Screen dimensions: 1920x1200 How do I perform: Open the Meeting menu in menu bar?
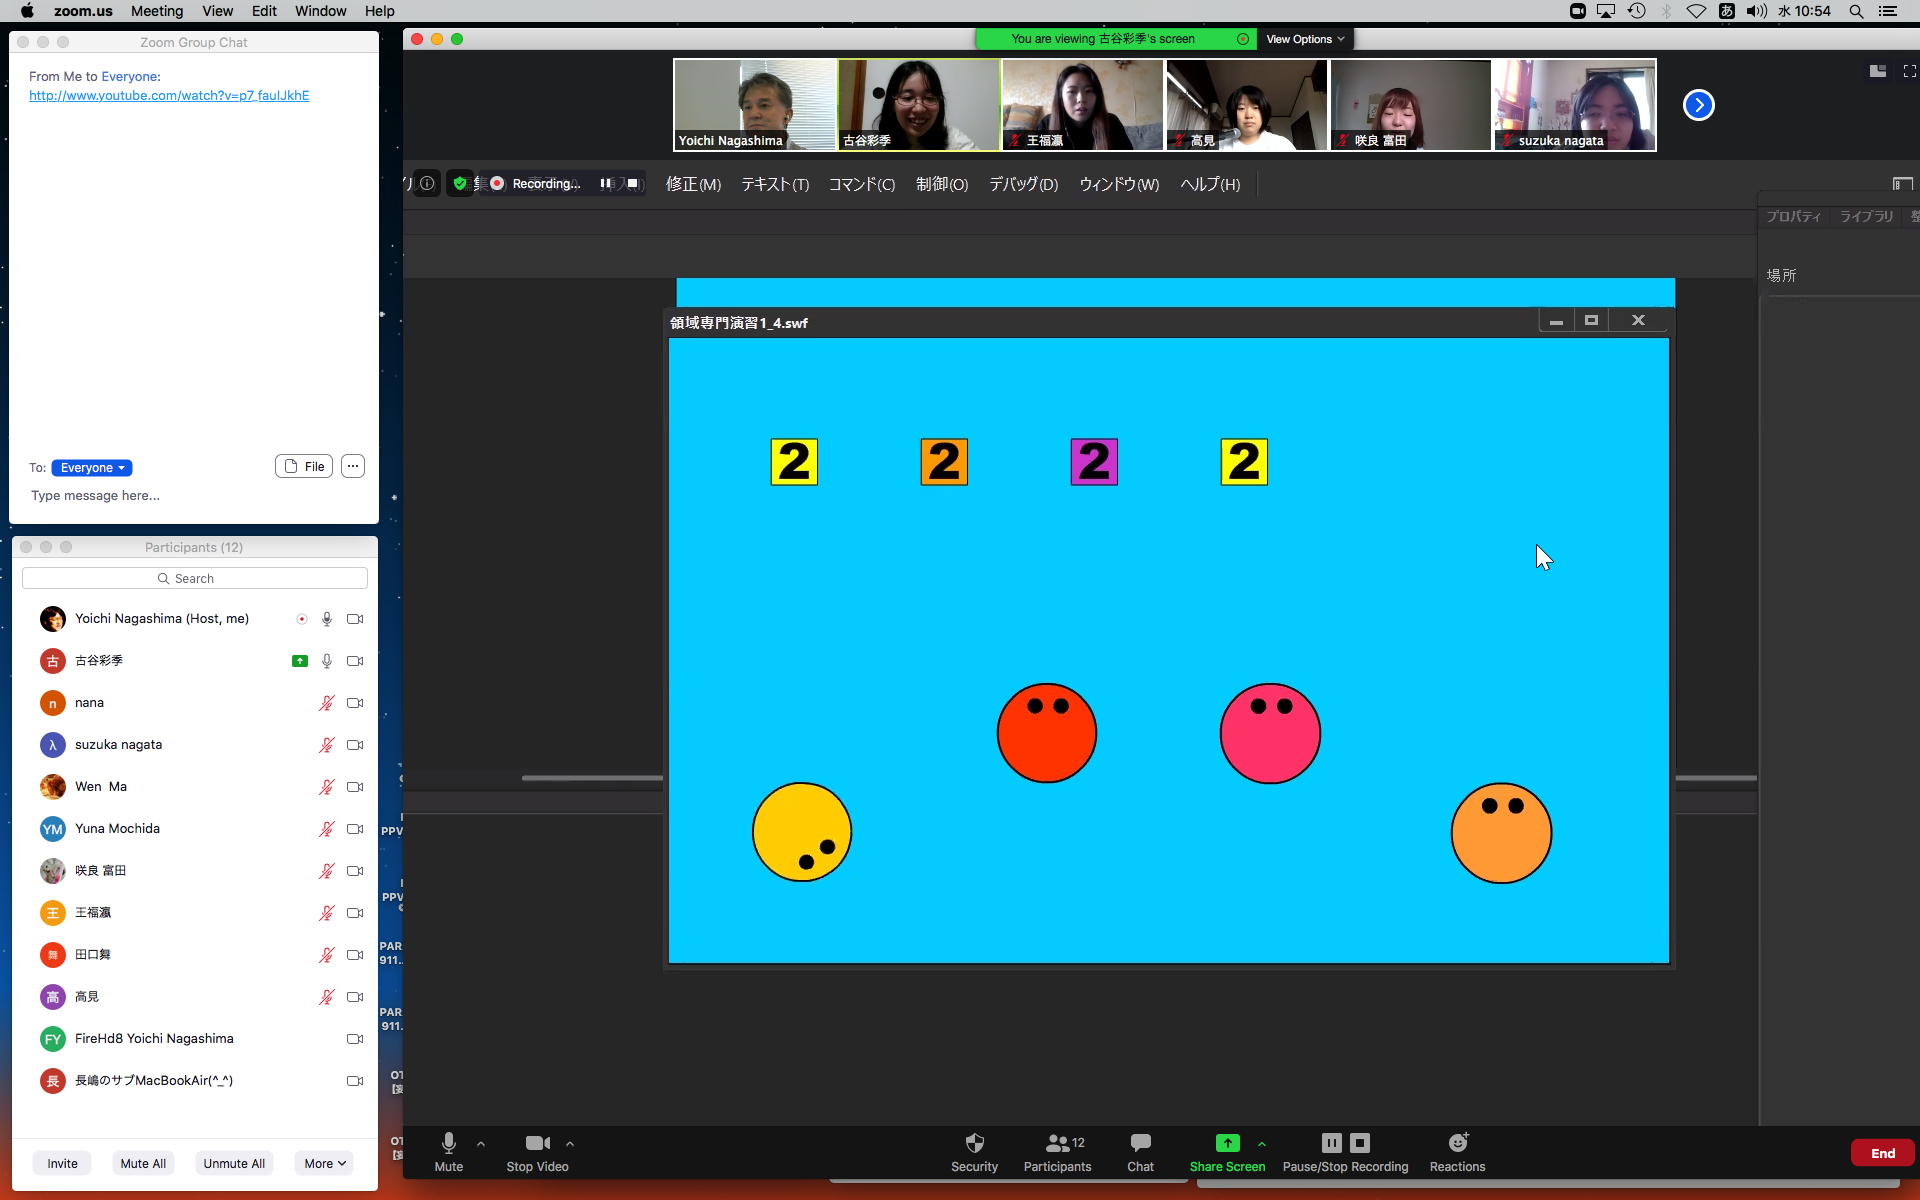[157, 11]
